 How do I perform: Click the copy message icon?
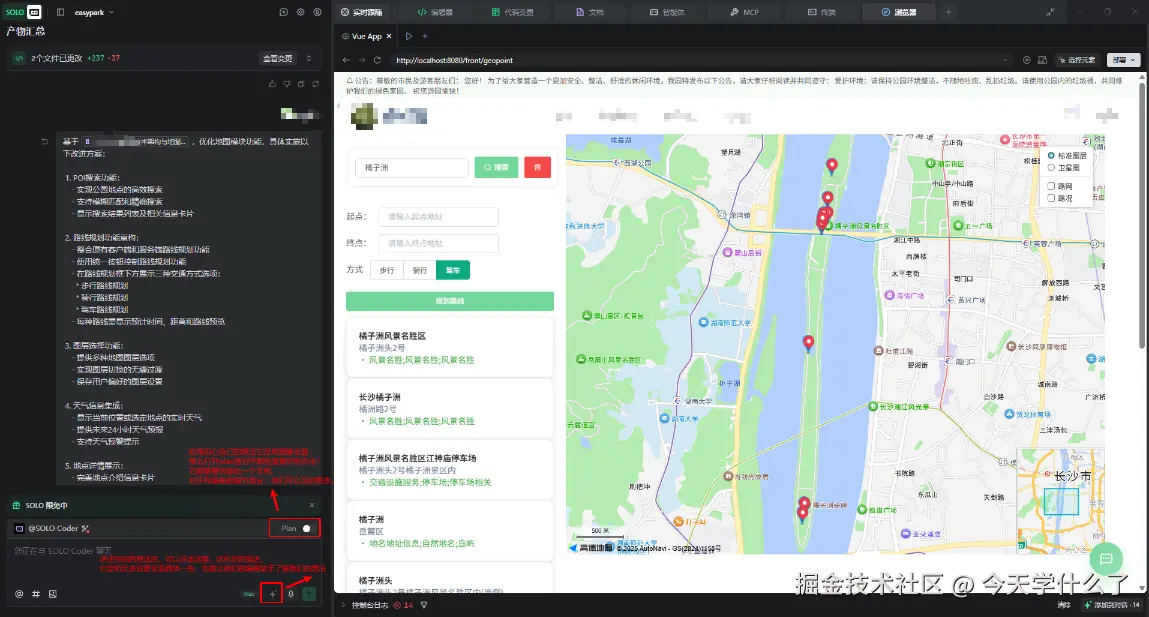[x=301, y=84]
